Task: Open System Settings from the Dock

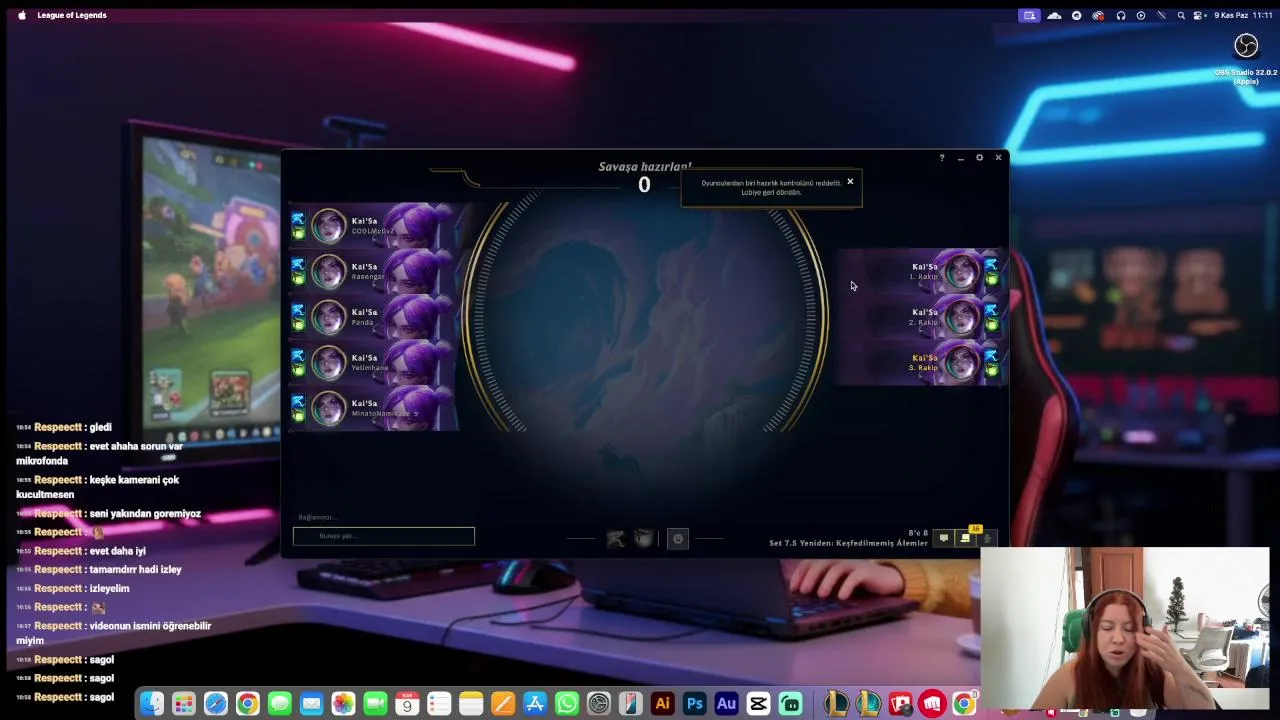Action: coord(599,704)
